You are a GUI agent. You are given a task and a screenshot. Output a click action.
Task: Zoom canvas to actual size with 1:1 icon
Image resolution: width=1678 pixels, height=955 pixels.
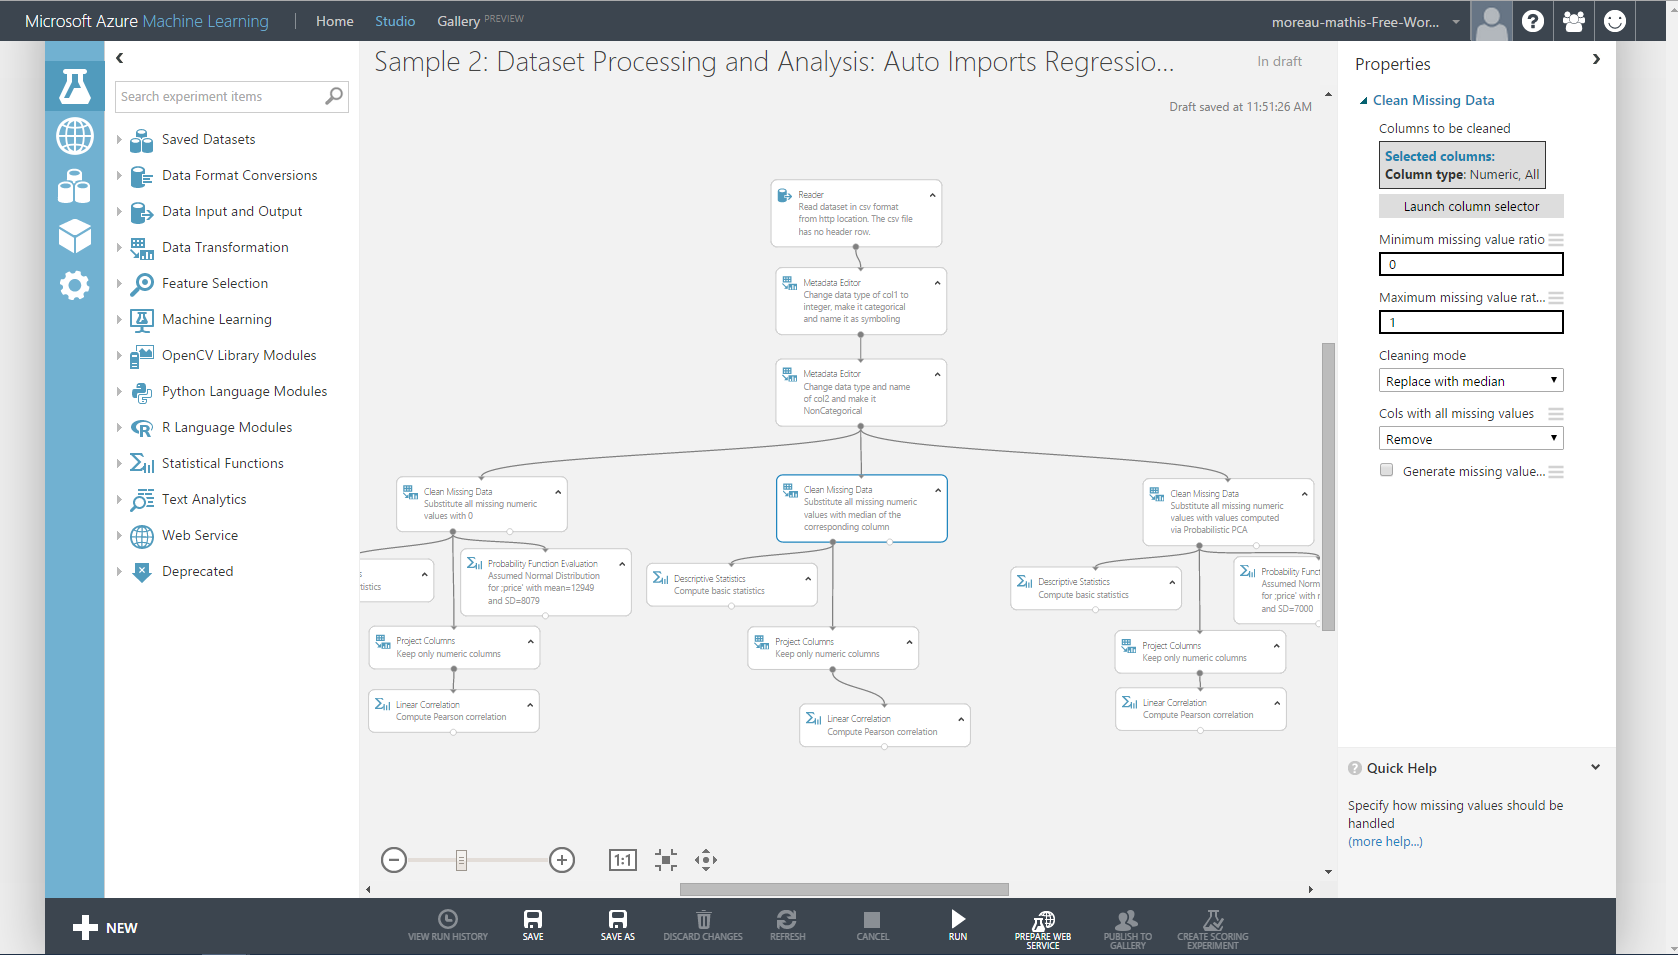[x=622, y=859]
